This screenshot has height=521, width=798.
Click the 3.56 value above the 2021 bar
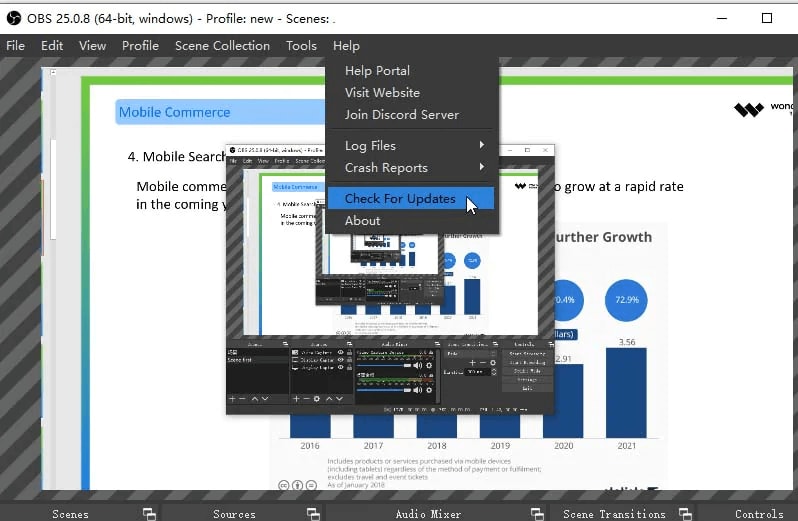tap(626, 342)
